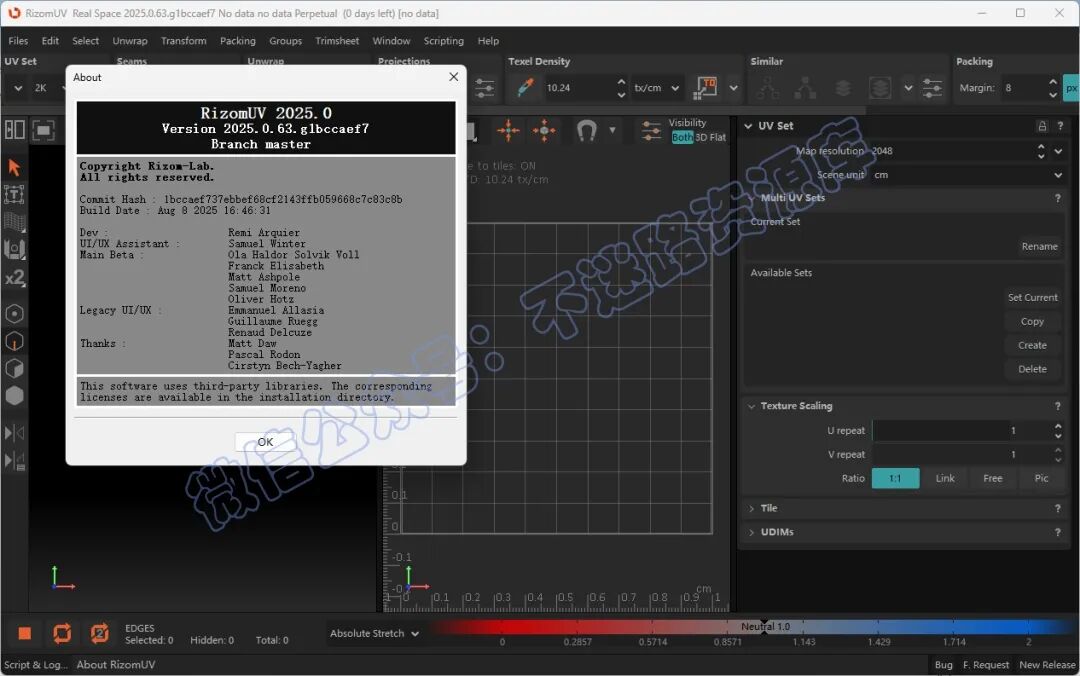This screenshot has height=676, width=1080.
Task: Switch to edge selection mode hexagon
Action: pos(14,341)
